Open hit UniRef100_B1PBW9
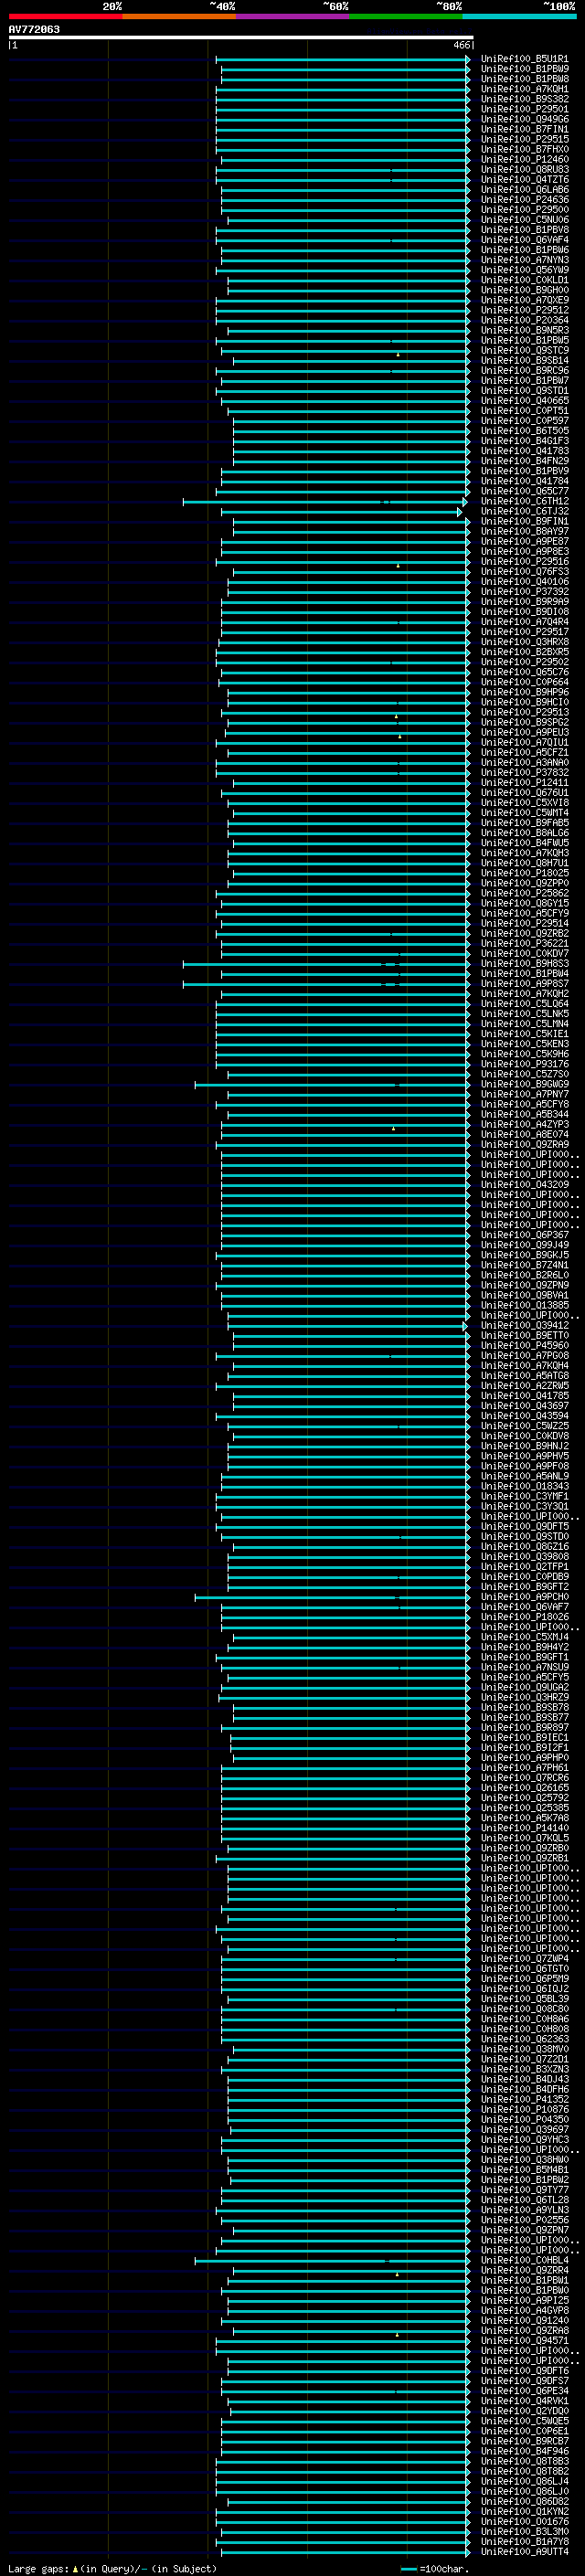Viewport: 585px width, 2576px height. tap(524, 70)
